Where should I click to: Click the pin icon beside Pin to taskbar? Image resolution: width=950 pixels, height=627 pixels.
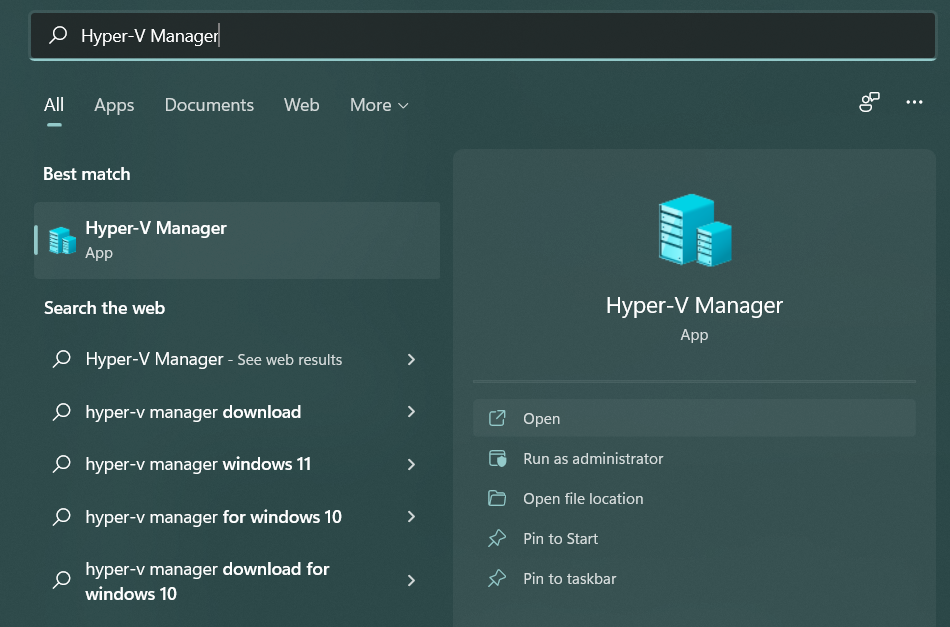(497, 578)
